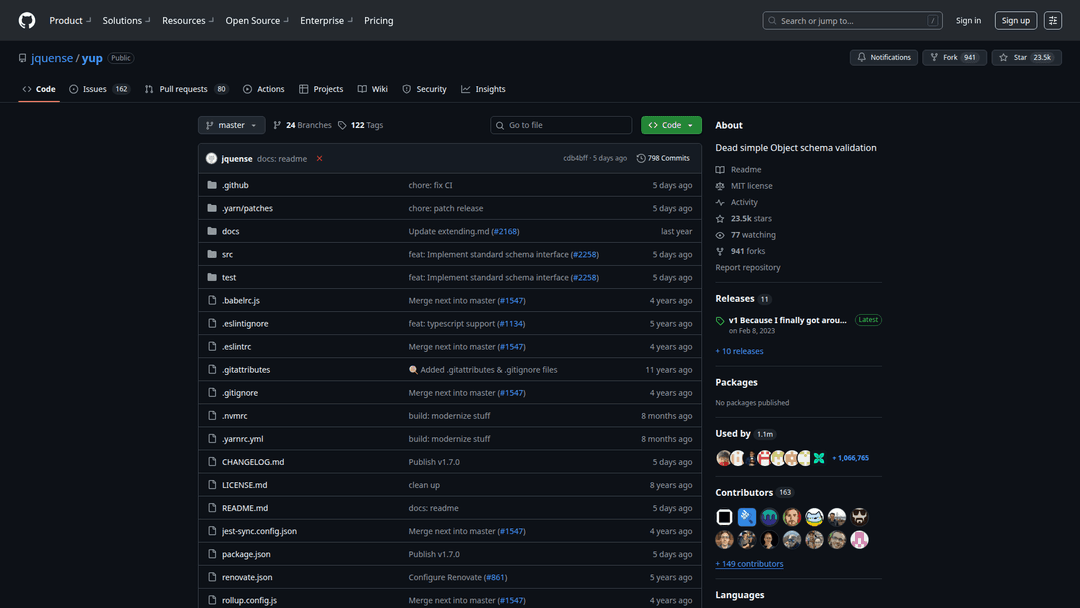The height and width of the screenshot is (608, 1080).
Task: Open the Insights tab
Action: pos(483,89)
